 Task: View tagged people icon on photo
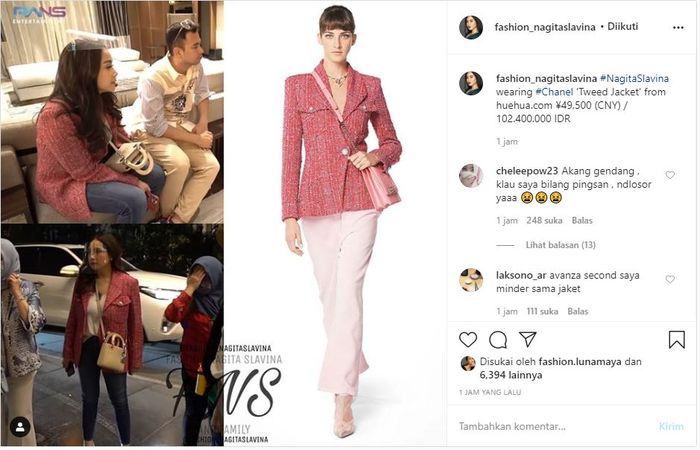pos(20,427)
